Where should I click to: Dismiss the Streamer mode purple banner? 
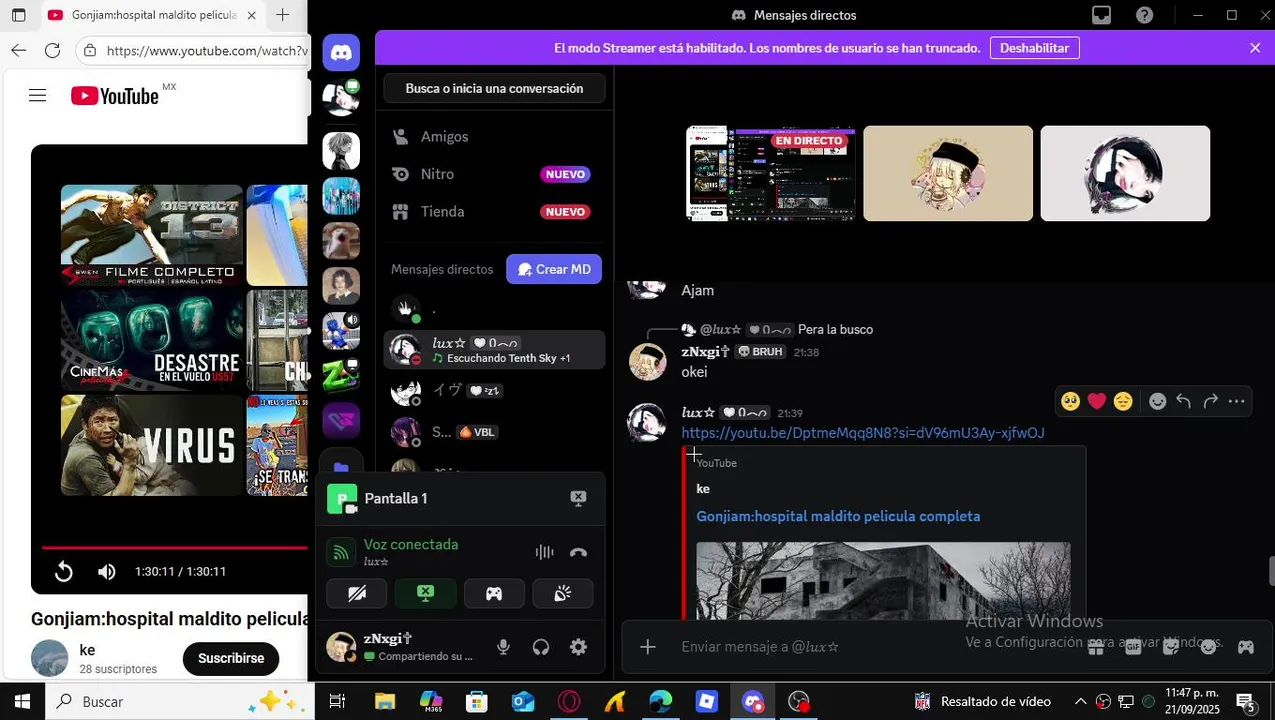pos(1255,48)
